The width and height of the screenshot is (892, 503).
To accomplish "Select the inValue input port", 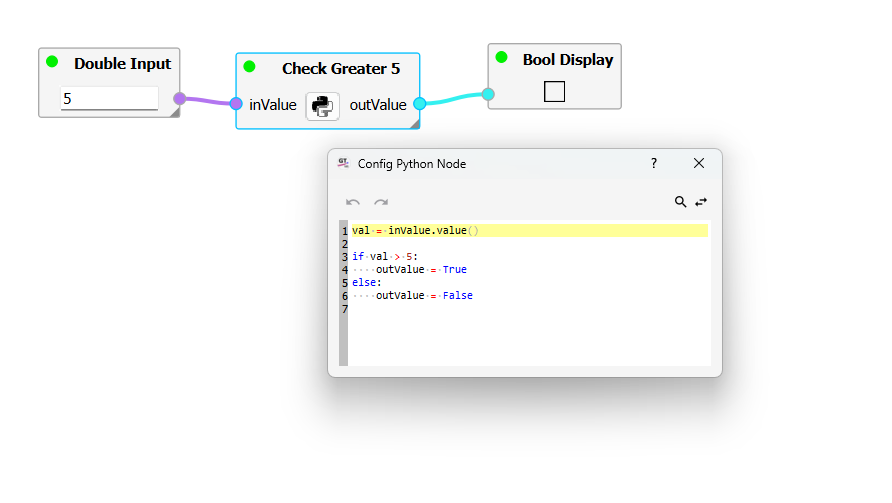I will click(236, 104).
